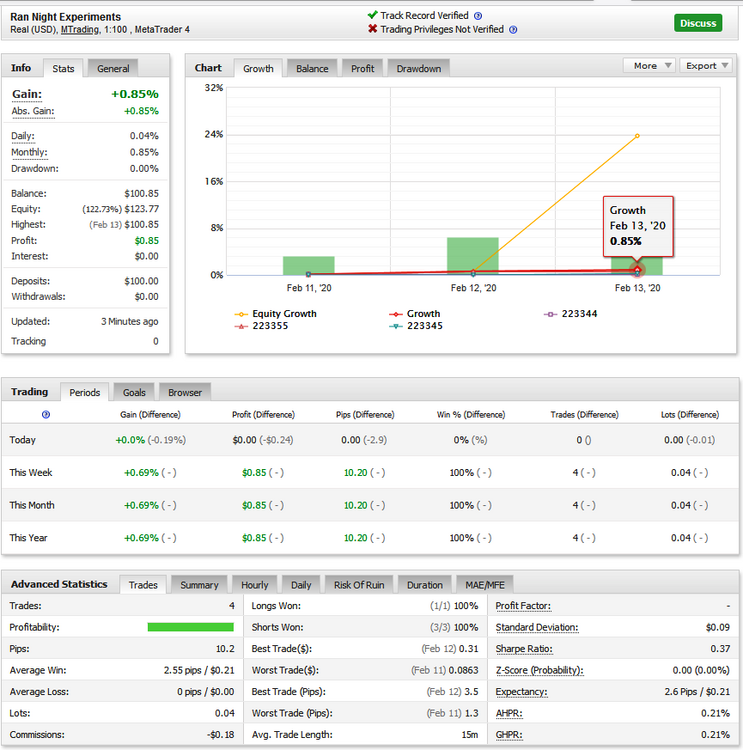Image resolution: width=743 pixels, height=750 pixels.
Task: Click the green Track Record Verified checkmark
Action: [x=373, y=15]
